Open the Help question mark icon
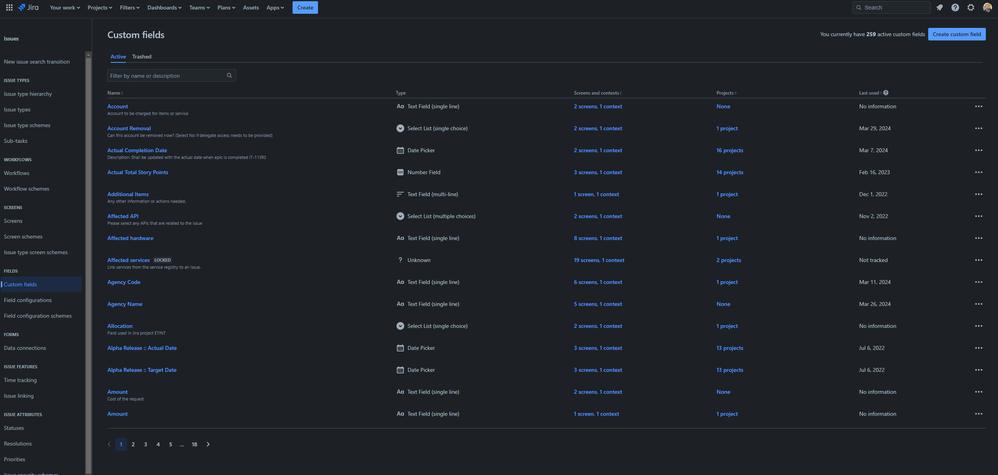This screenshot has height=475, width=998. click(x=955, y=8)
